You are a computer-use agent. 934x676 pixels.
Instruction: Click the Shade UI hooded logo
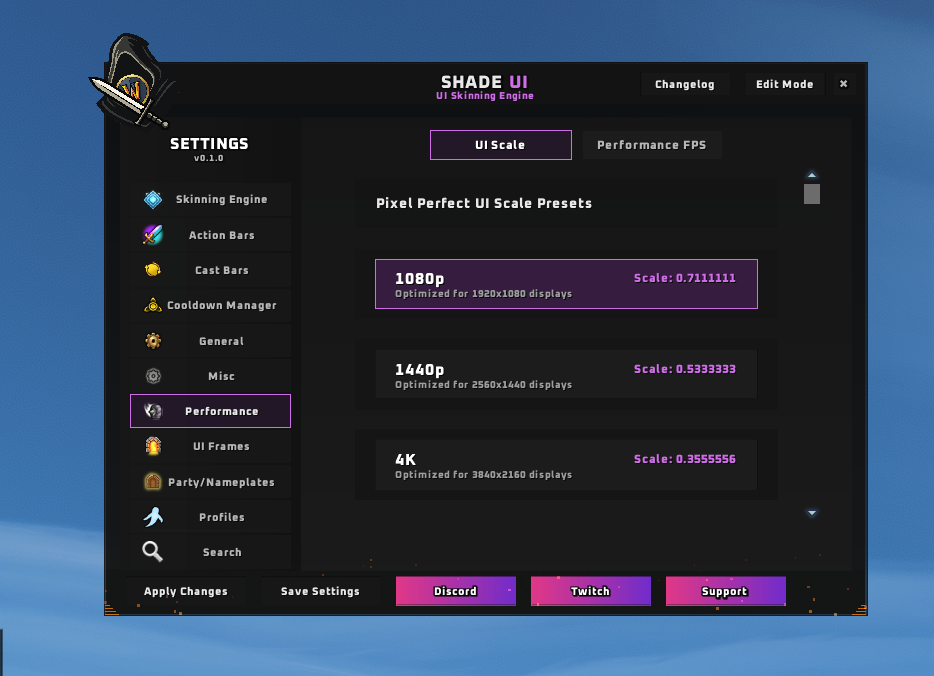click(132, 80)
